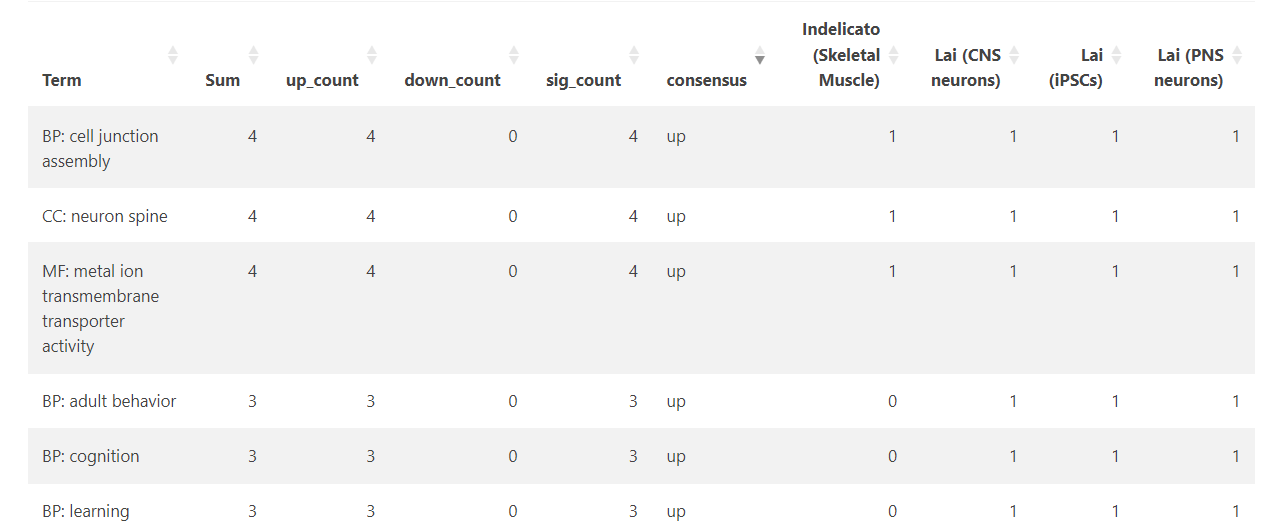Click sort arrows for Sum column
The width and height of the screenshot is (1265, 527).
tap(253, 55)
